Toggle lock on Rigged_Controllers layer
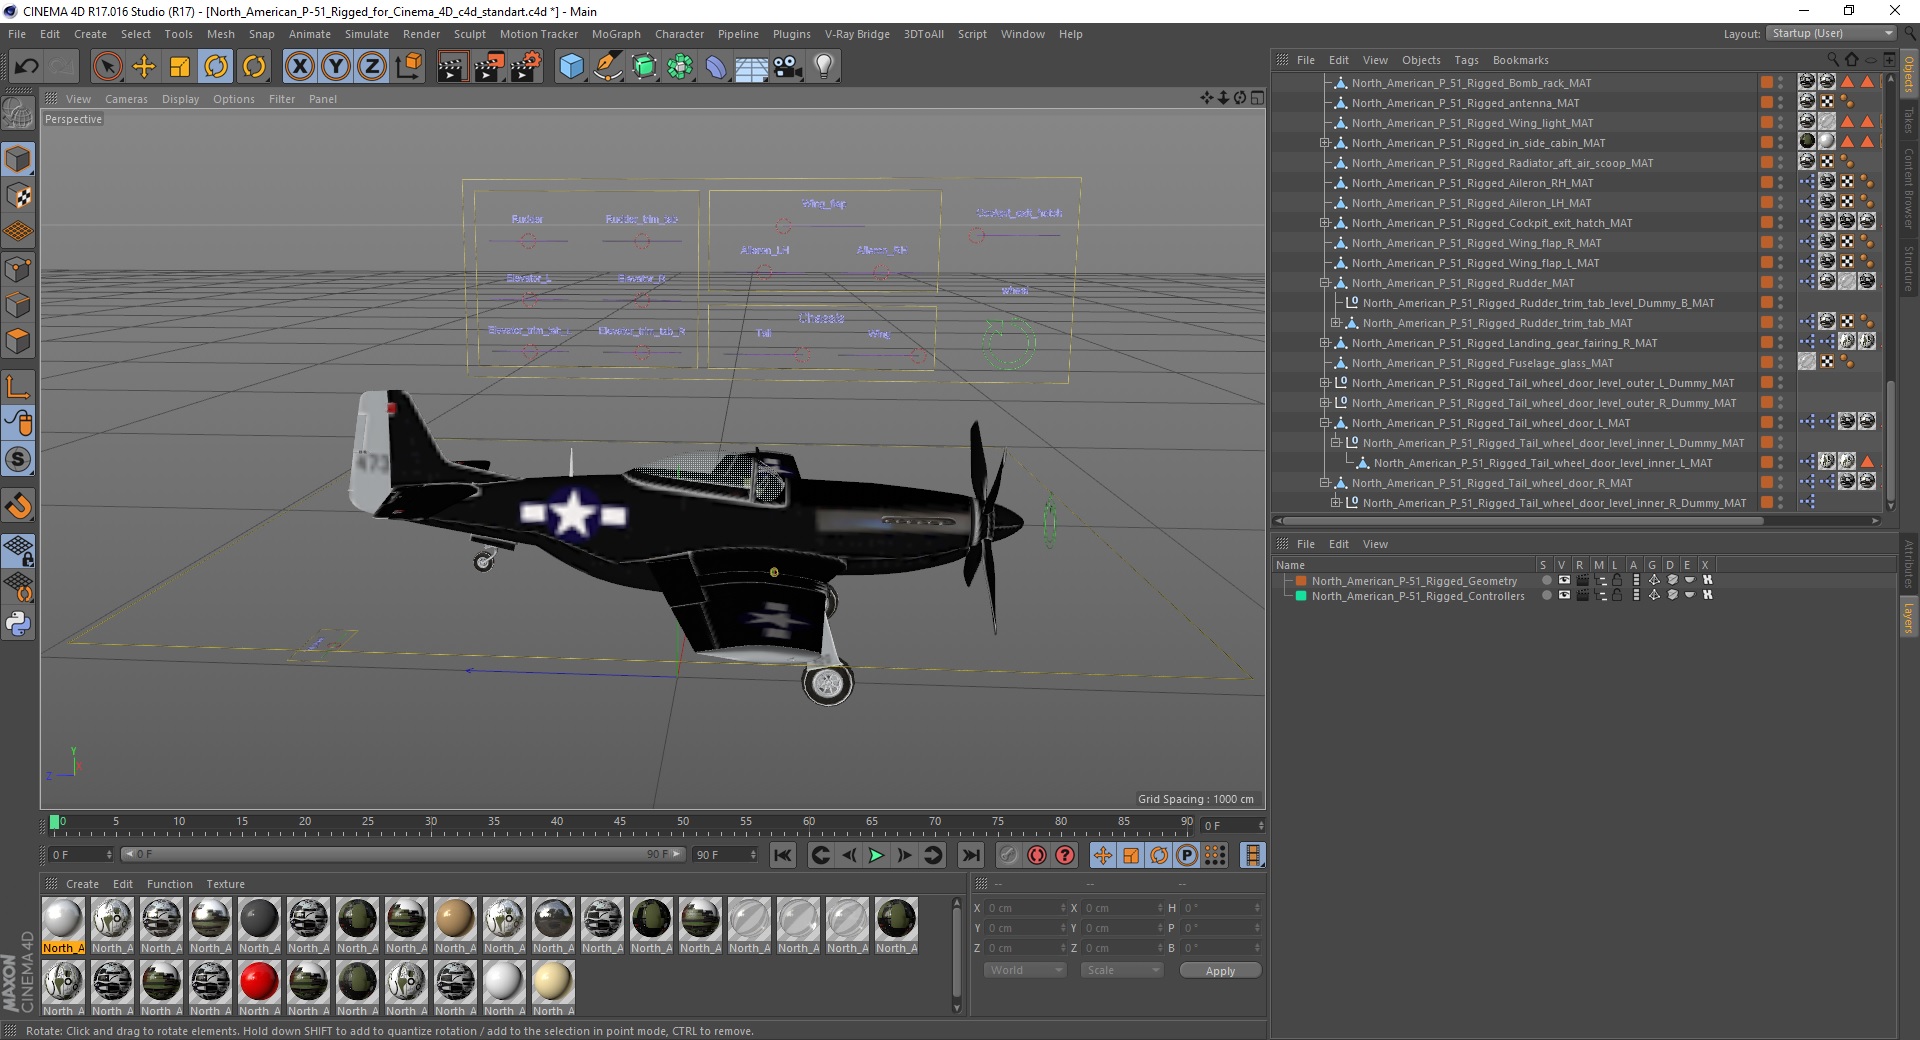 1617,595
